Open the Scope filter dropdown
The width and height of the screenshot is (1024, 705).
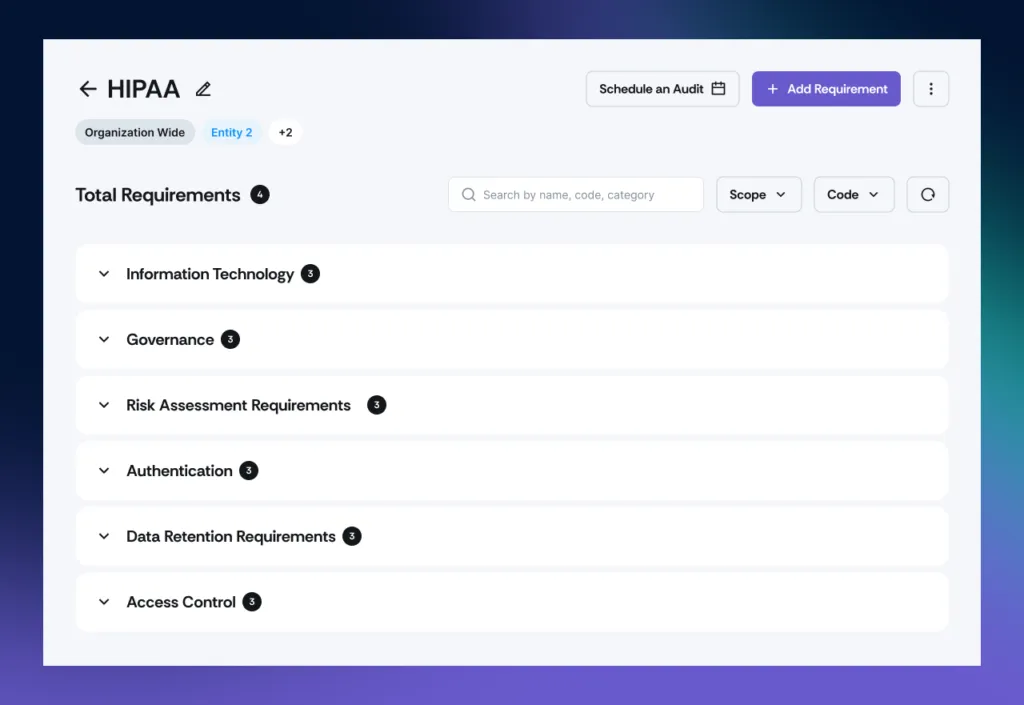[758, 195]
